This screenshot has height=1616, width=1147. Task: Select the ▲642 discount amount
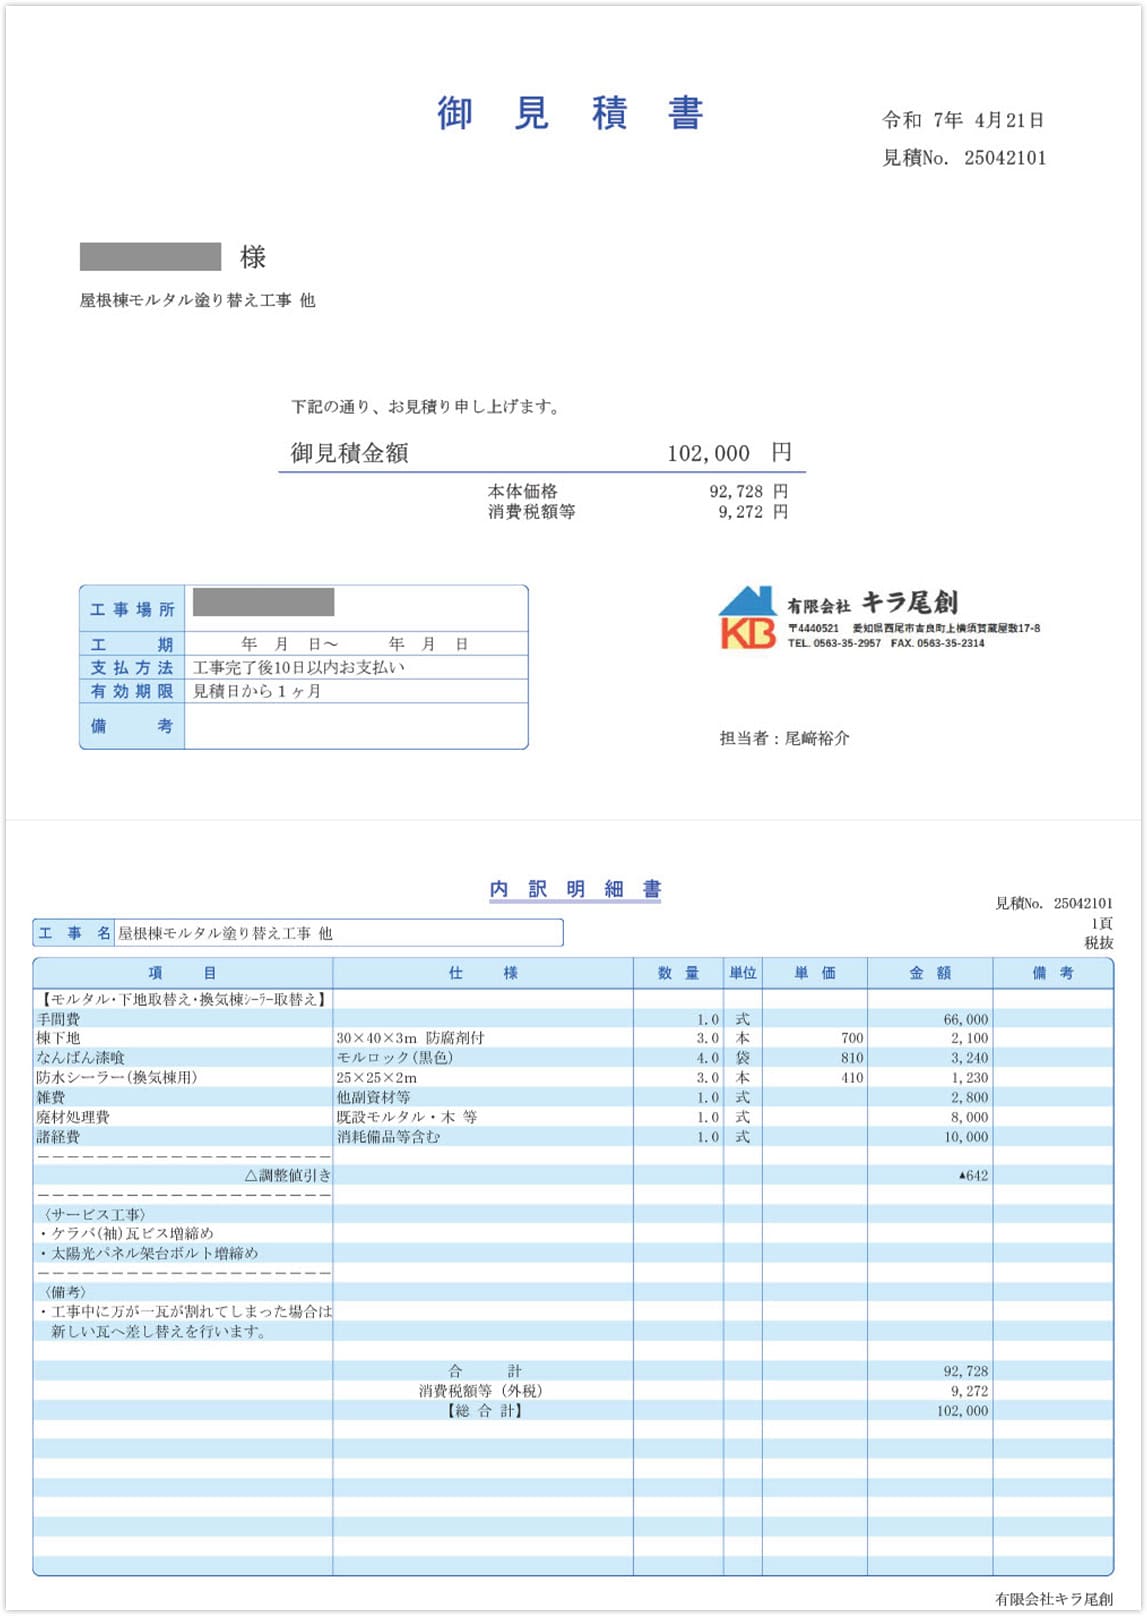[973, 1176]
